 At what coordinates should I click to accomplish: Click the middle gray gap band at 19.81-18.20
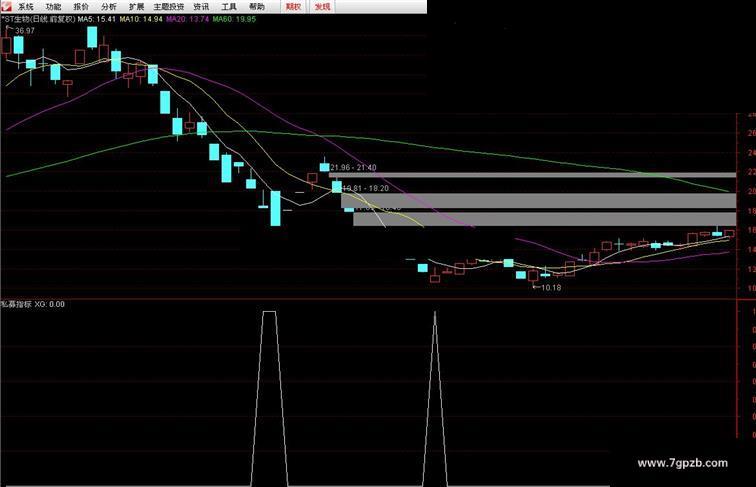(539, 201)
